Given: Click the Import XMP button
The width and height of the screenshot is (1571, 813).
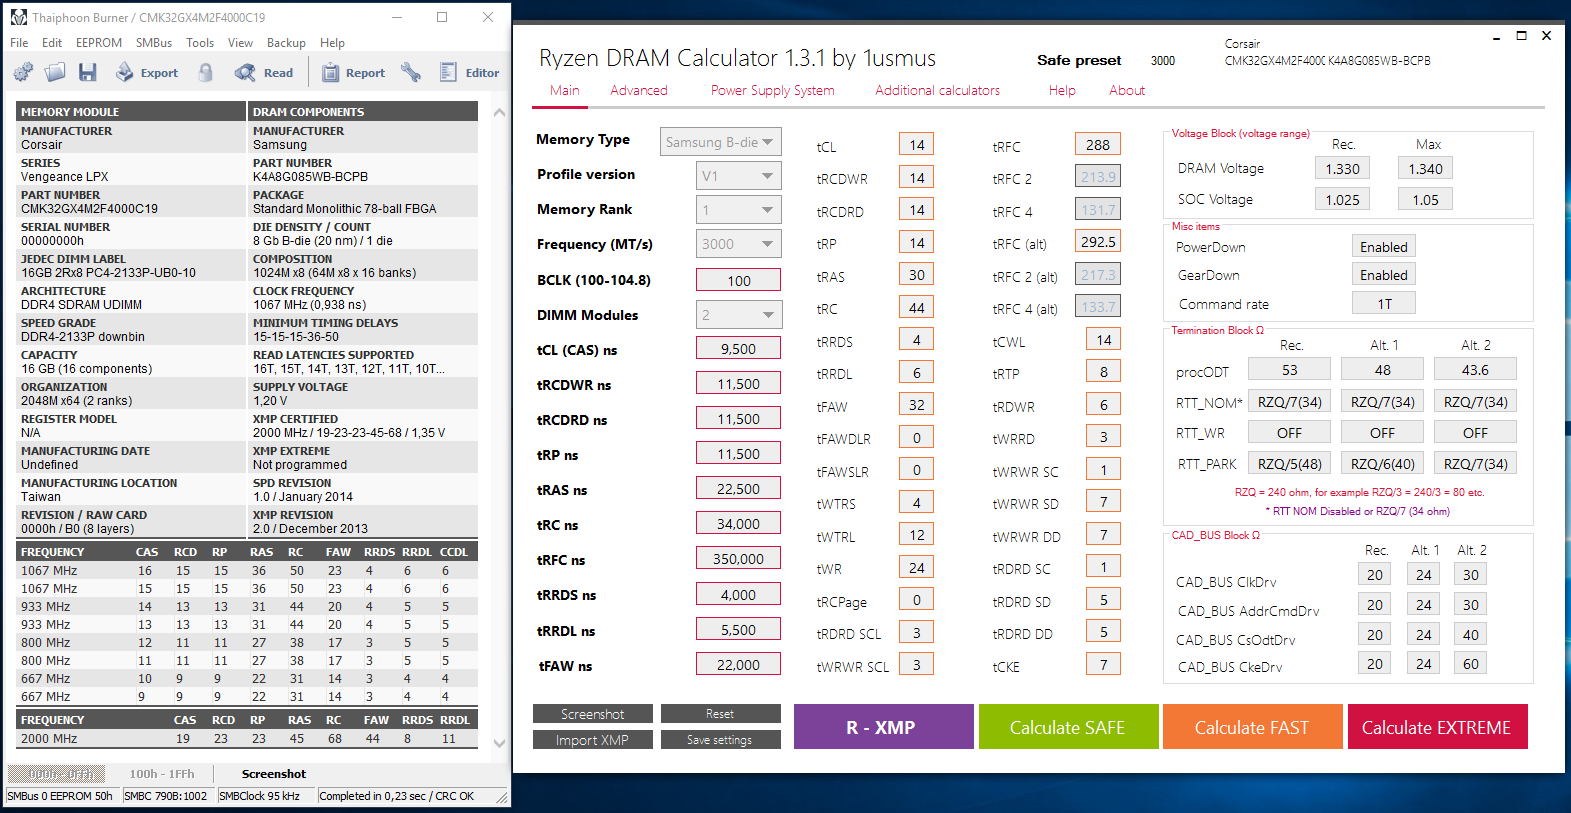Looking at the screenshot, I should pyautogui.click(x=593, y=740).
